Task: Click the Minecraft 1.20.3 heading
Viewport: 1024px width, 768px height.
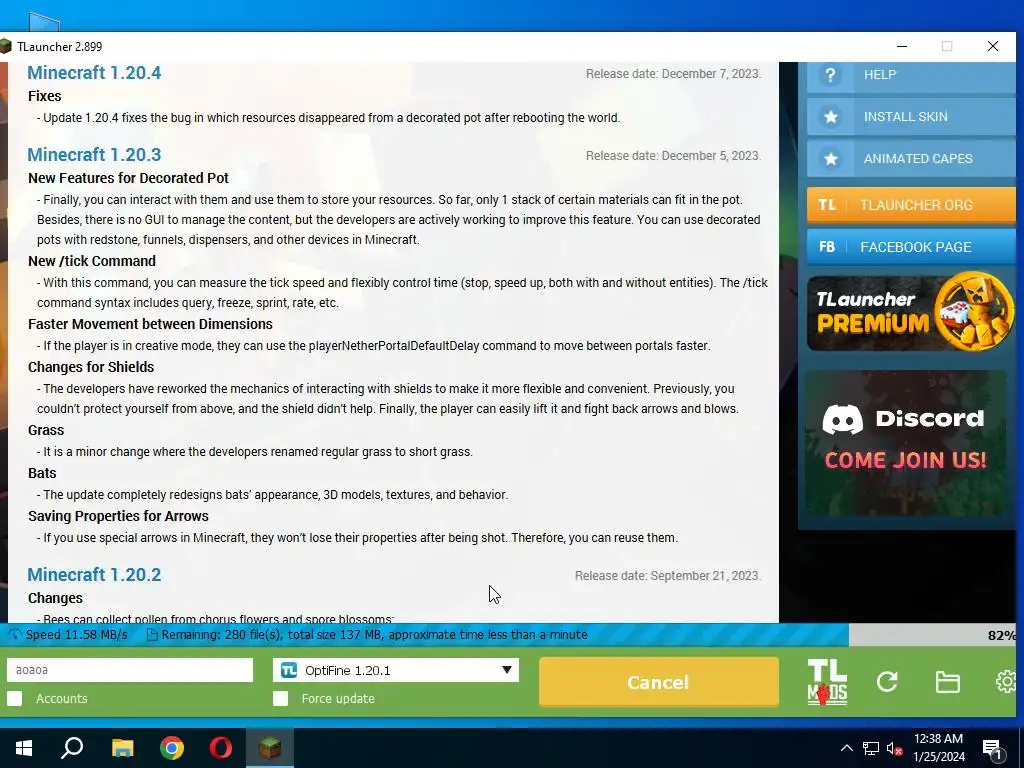Action: [x=94, y=155]
